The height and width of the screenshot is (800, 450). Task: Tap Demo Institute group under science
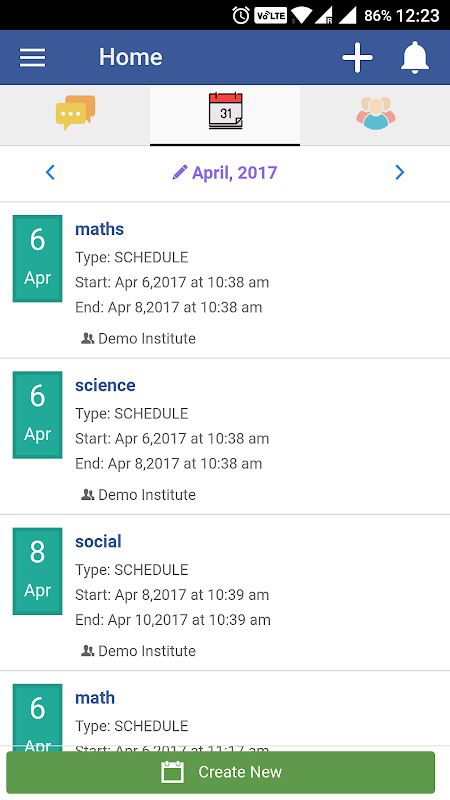tap(138, 494)
